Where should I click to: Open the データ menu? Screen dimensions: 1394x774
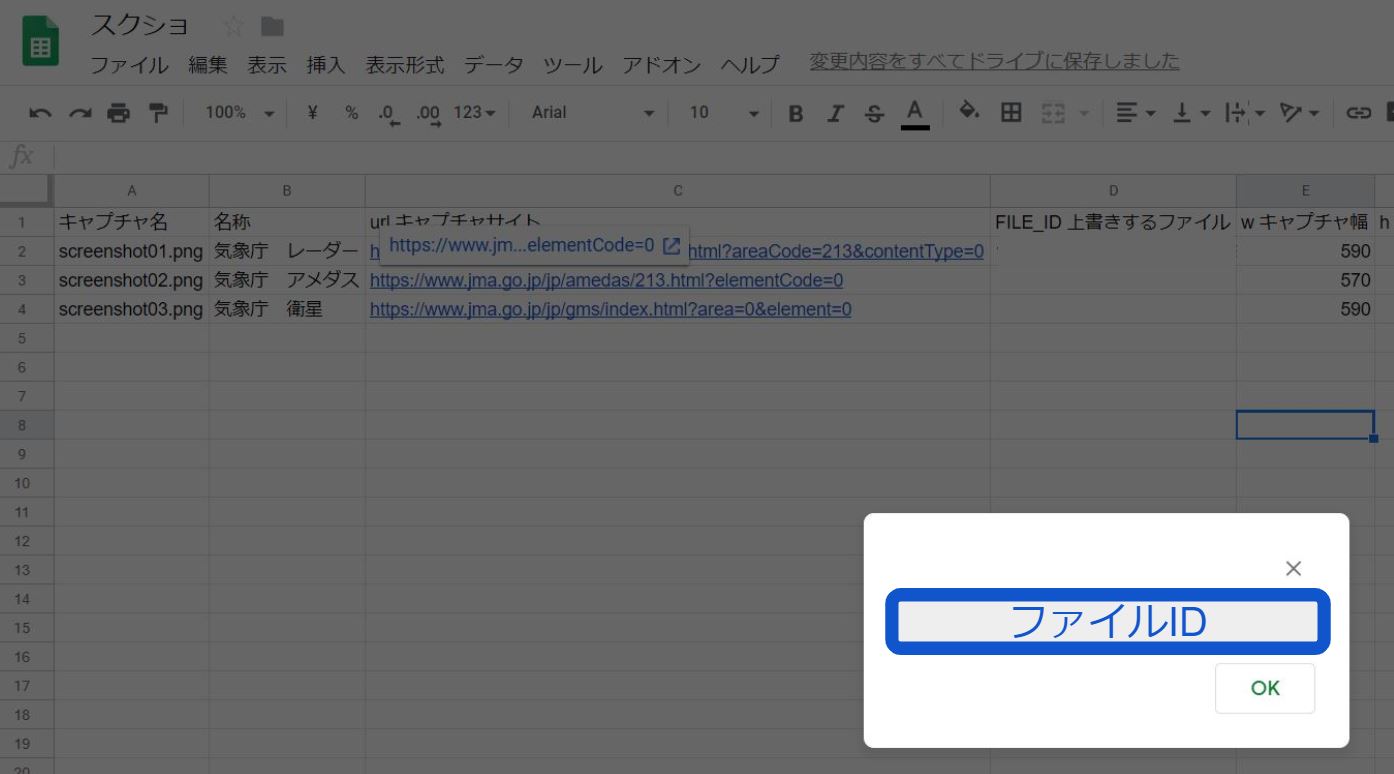pyautogui.click(x=493, y=65)
